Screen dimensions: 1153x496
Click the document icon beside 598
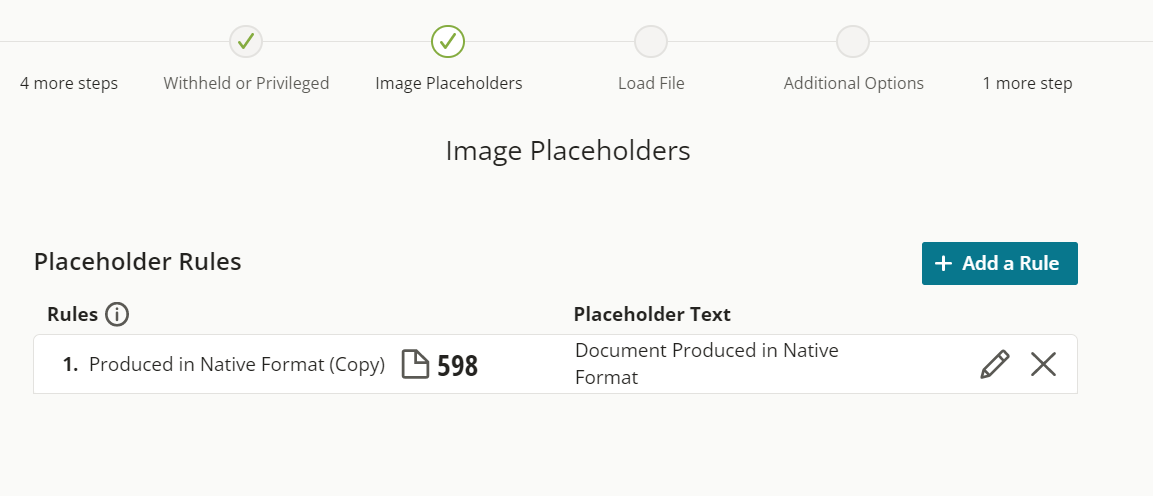(x=415, y=364)
